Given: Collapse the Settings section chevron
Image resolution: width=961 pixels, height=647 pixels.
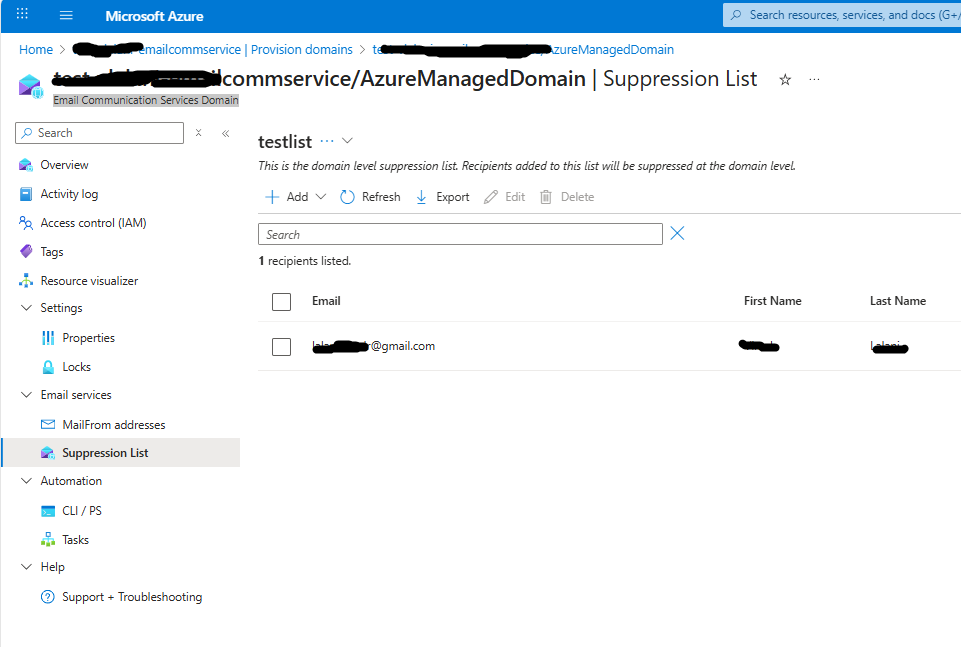Looking at the screenshot, I should point(26,308).
